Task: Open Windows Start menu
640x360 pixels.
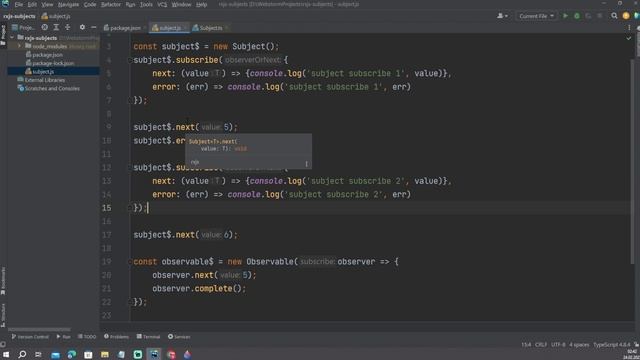Action: click(6, 354)
